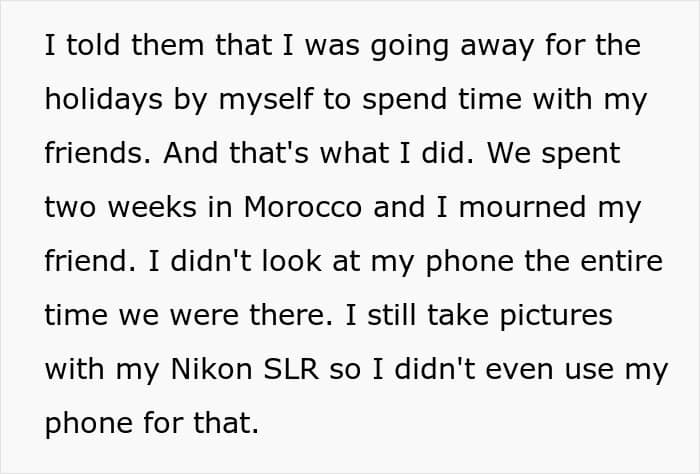Click the word "friends." at the third line's start
This screenshot has height=474, width=700.
tap(88, 155)
